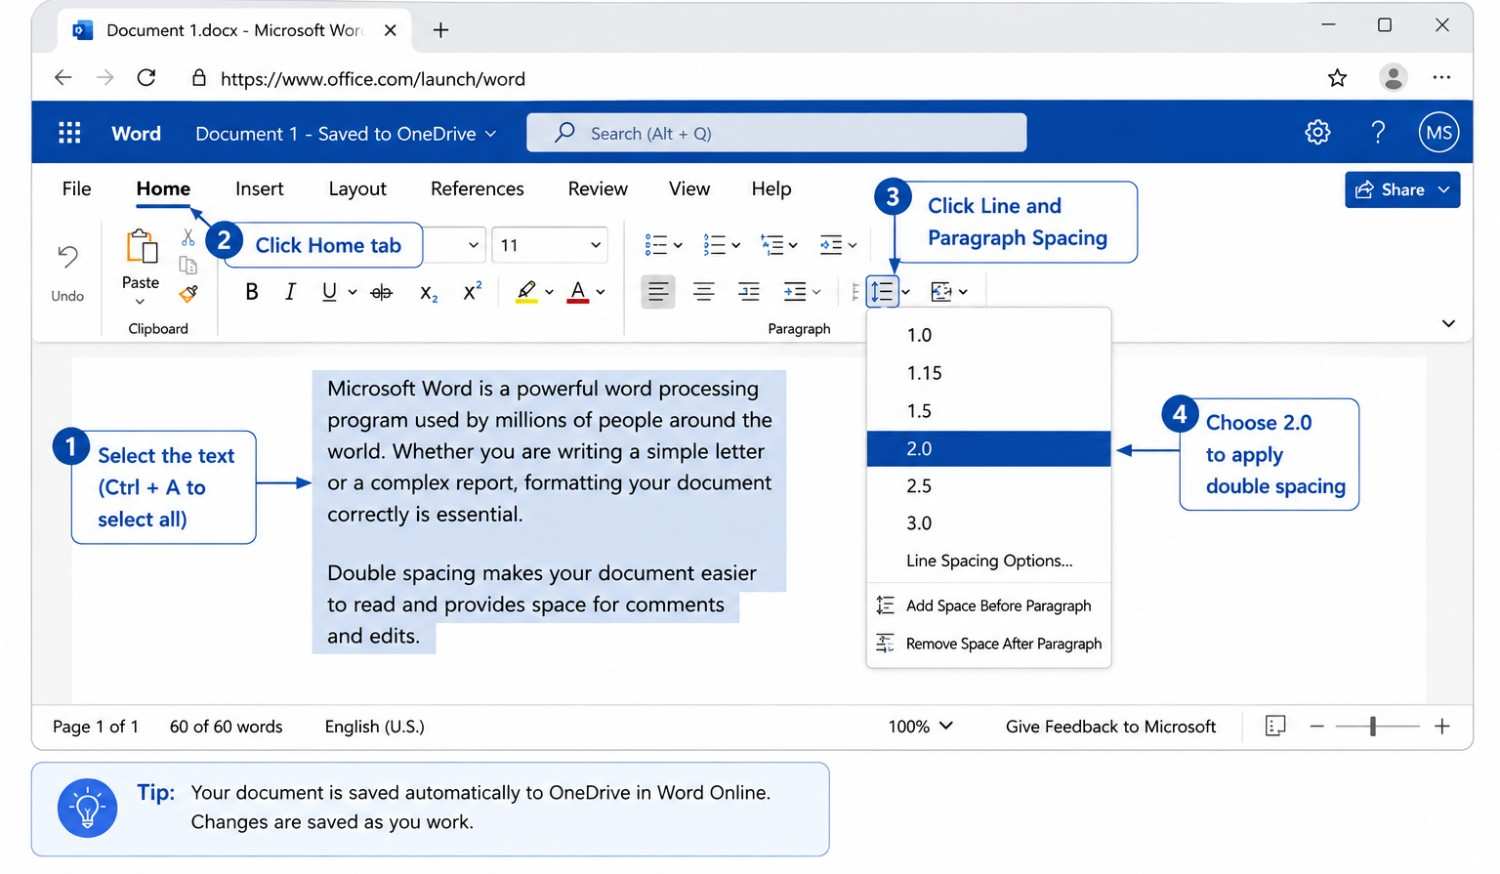Expand the Numbering style dropdown arrow

[736, 245]
